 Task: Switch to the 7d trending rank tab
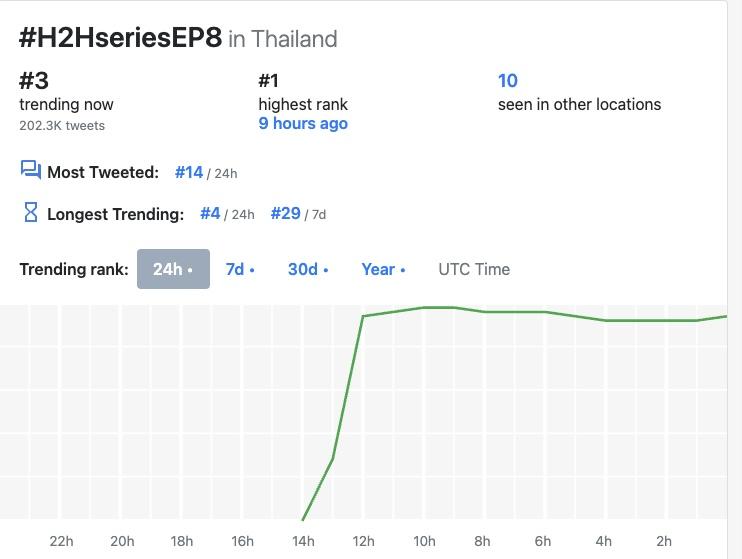[240, 269]
